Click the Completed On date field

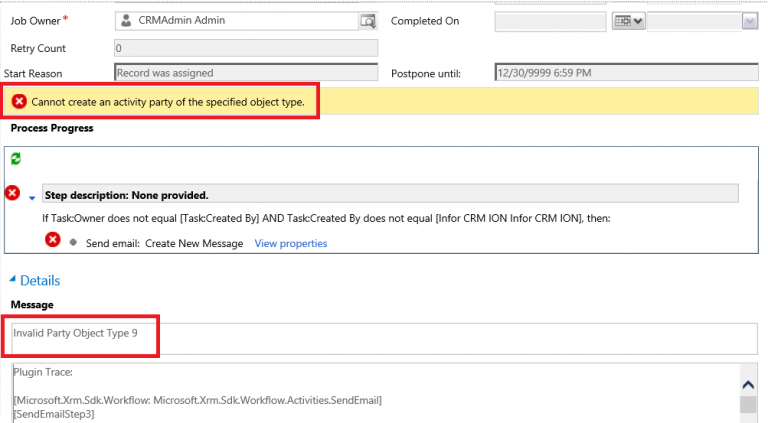coord(550,22)
